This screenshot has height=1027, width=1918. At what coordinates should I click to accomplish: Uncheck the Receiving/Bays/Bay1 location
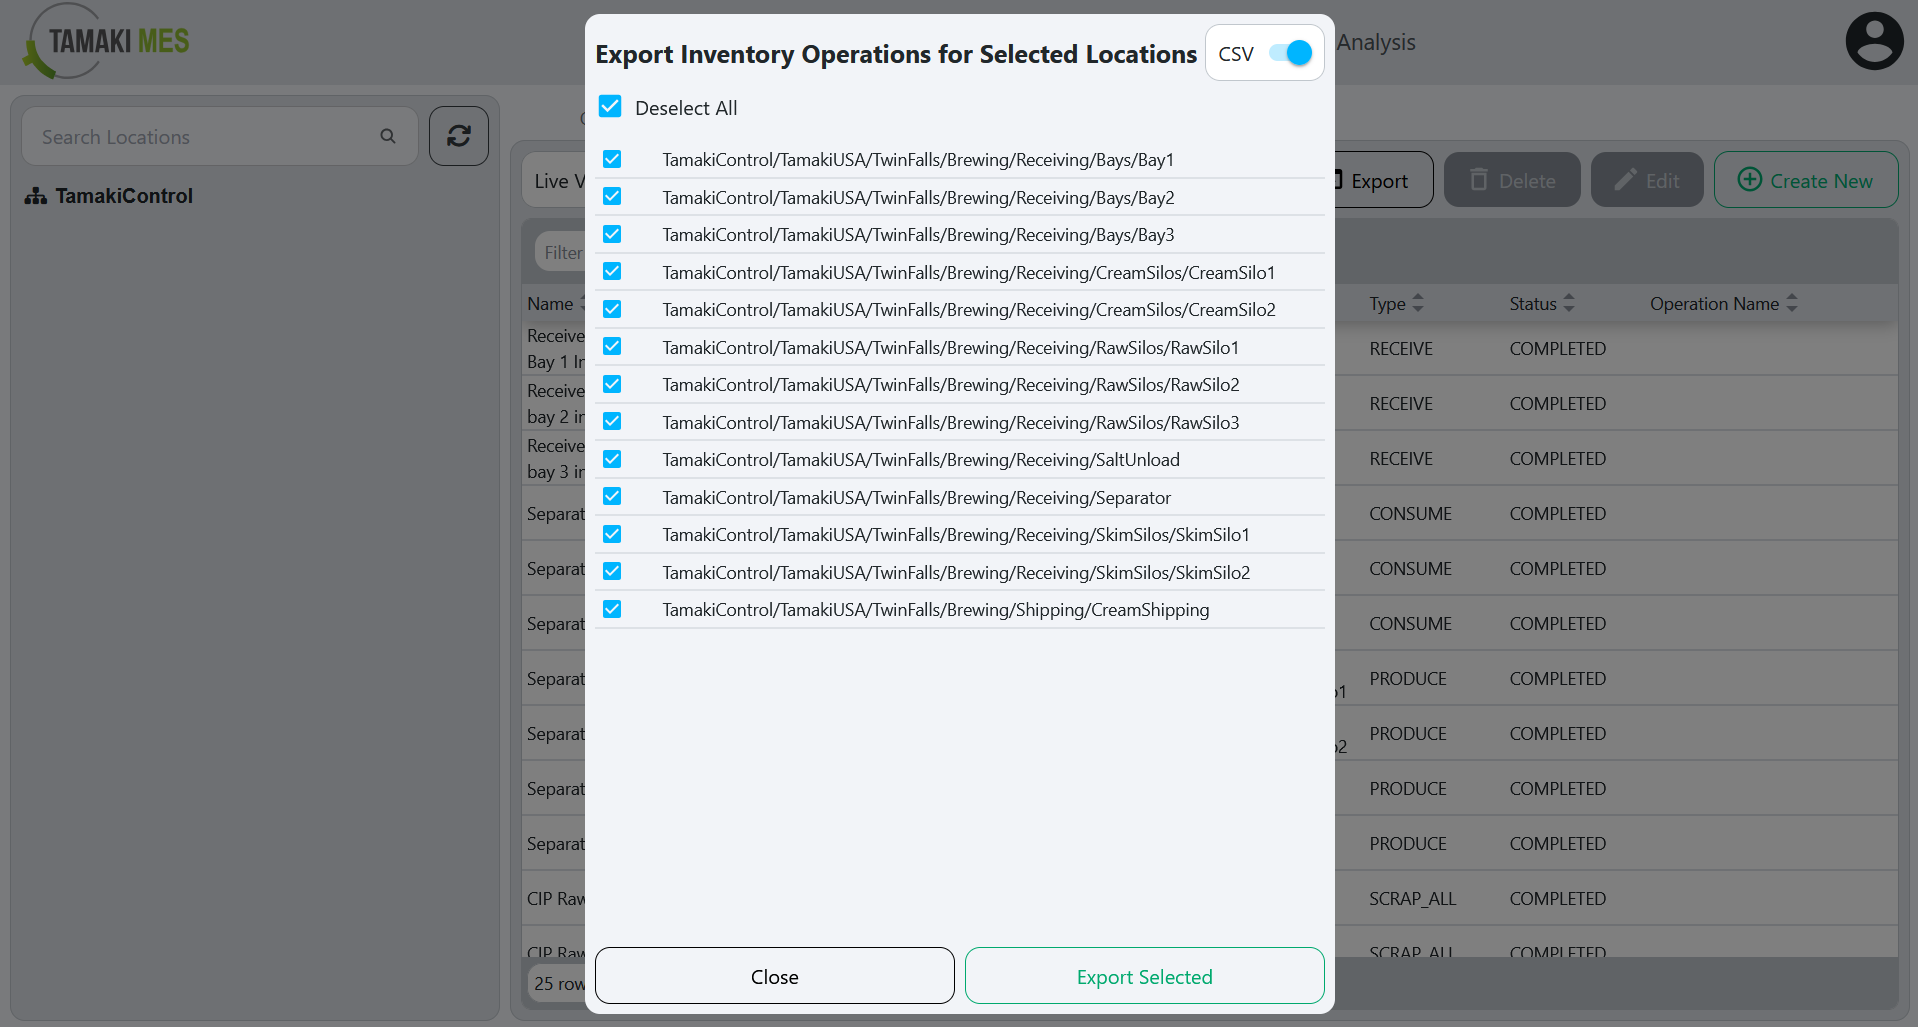pyautogui.click(x=612, y=158)
